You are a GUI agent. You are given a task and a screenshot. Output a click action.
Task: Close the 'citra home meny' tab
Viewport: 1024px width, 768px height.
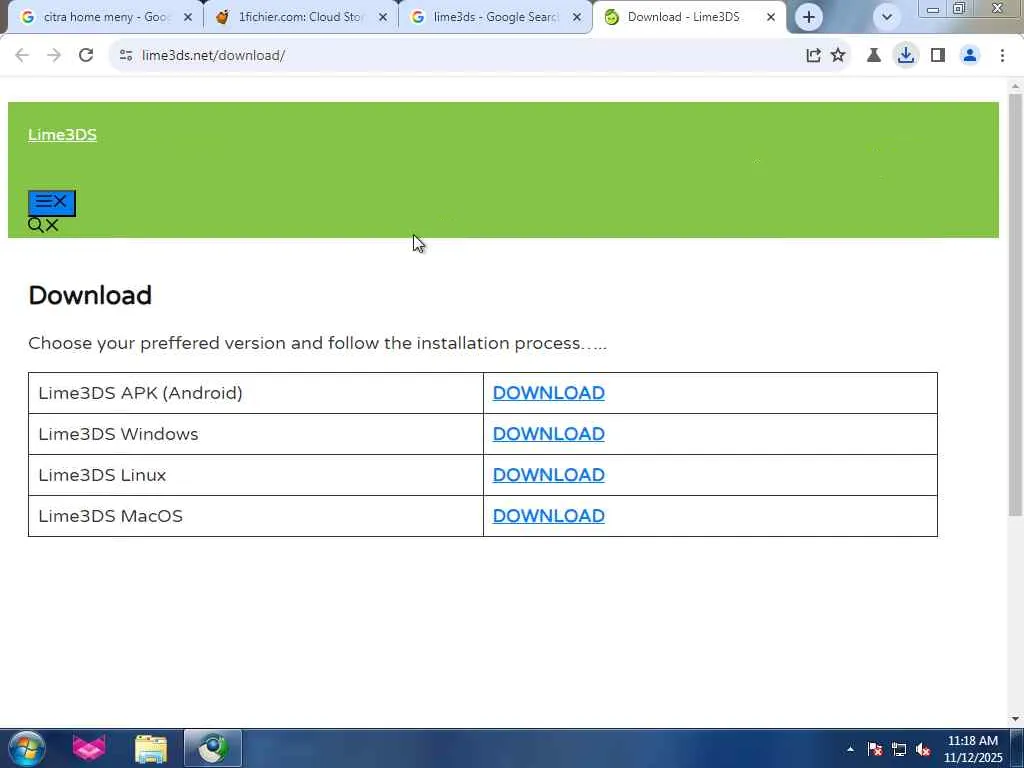tap(188, 18)
